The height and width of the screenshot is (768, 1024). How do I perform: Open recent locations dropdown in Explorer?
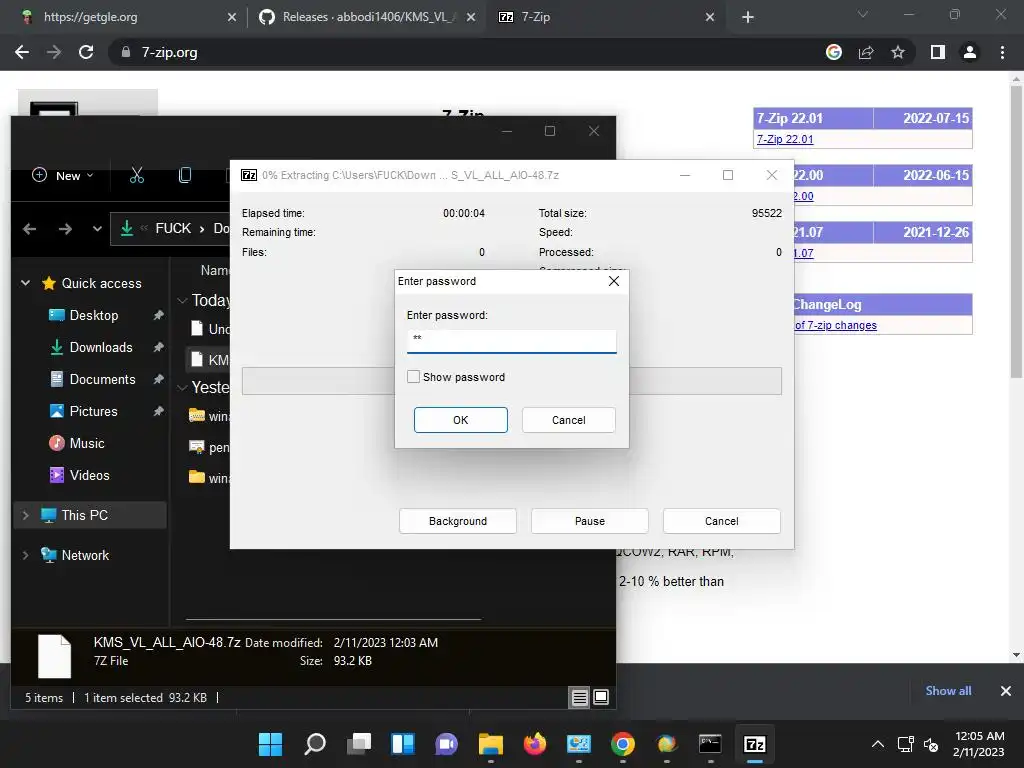pos(97,229)
